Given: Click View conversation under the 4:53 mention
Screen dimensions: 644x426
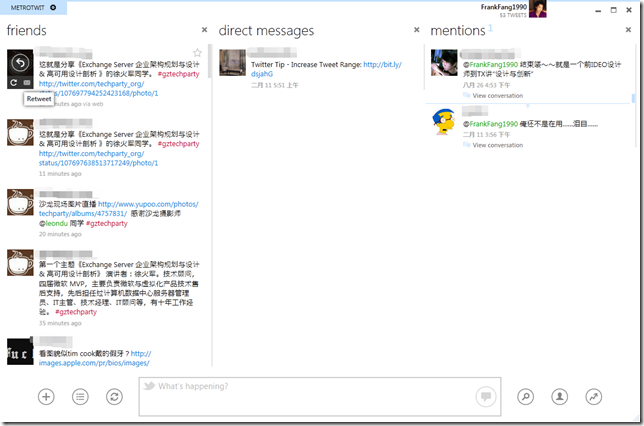Looking at the screenshot, I should [497, 96].
